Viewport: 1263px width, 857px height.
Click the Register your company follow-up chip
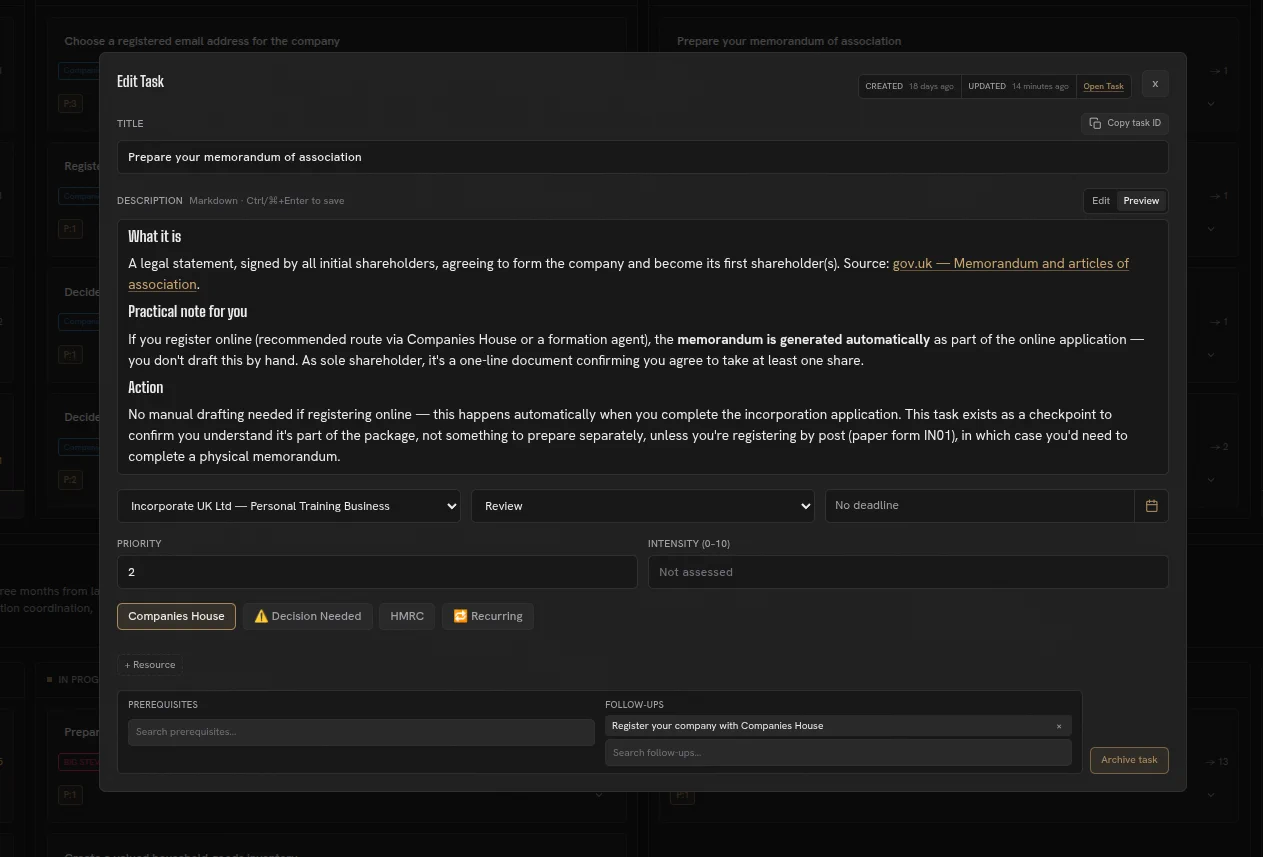tap(838, 726)
